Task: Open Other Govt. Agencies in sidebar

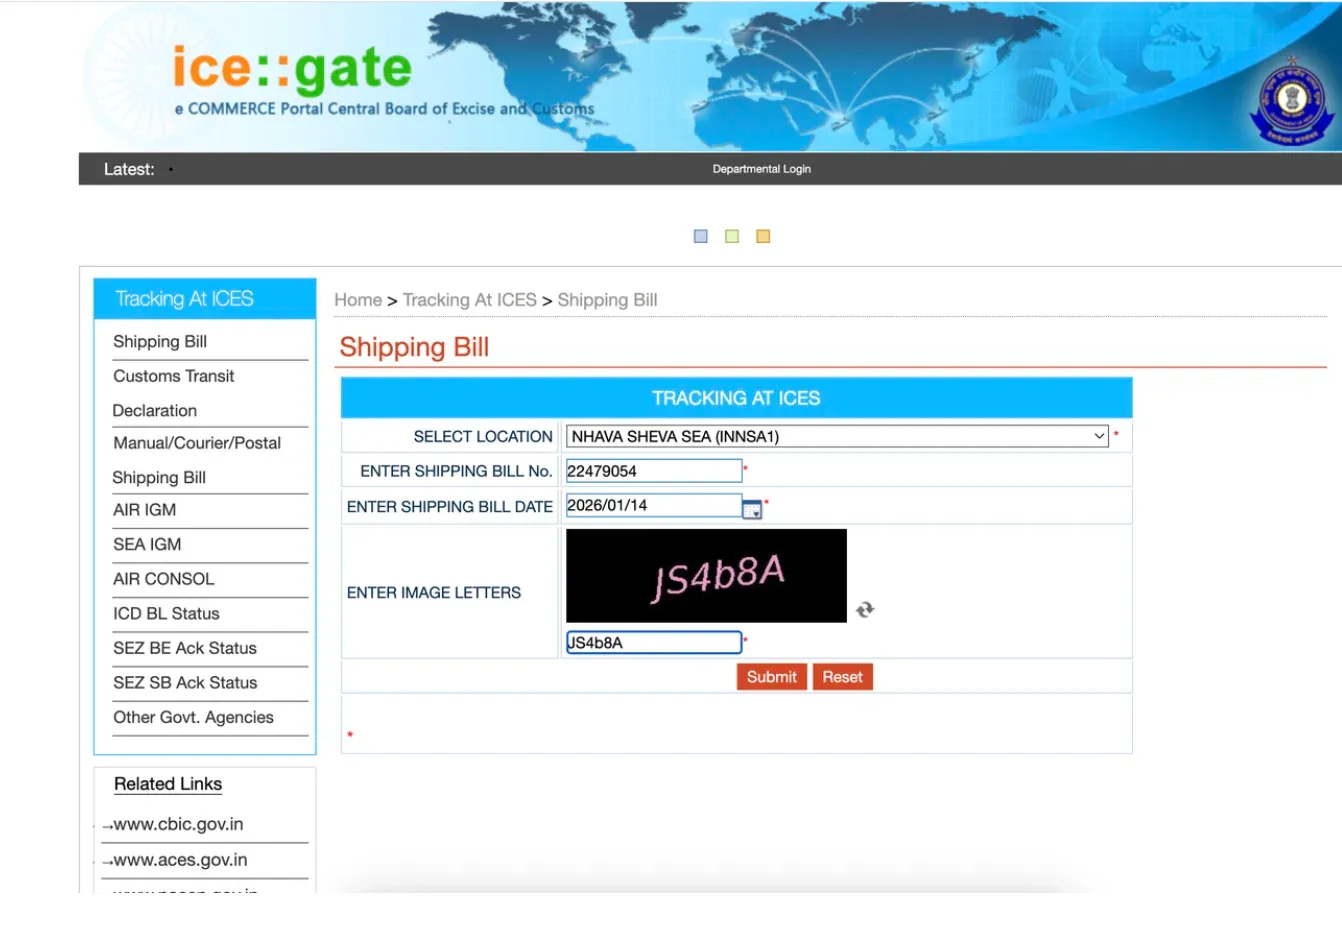Action: 193,718
